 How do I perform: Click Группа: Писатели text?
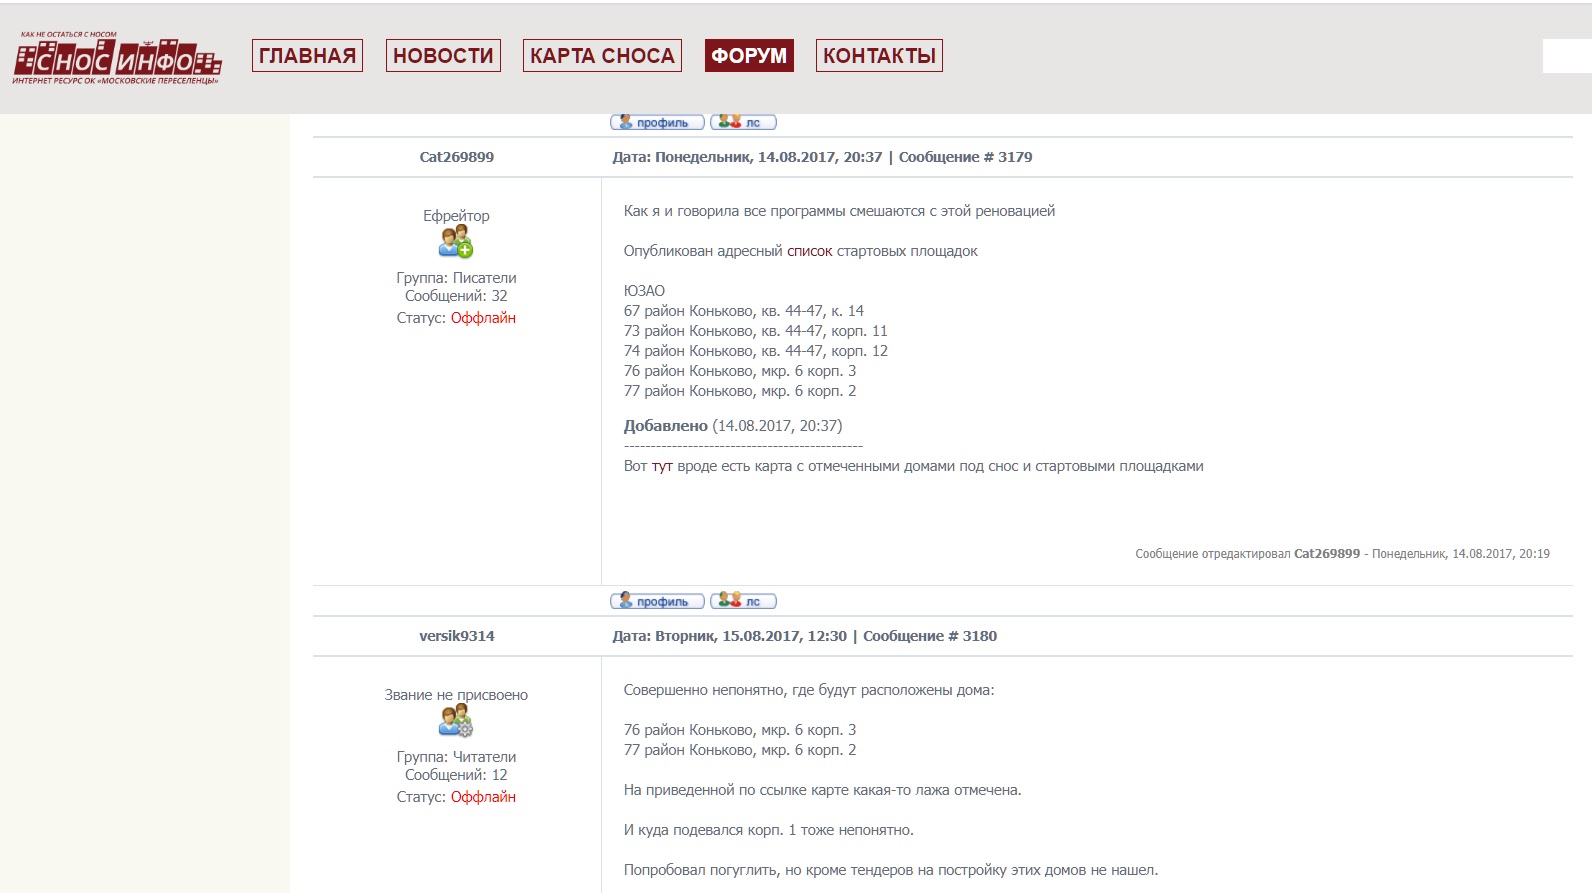tap(456, 278)
